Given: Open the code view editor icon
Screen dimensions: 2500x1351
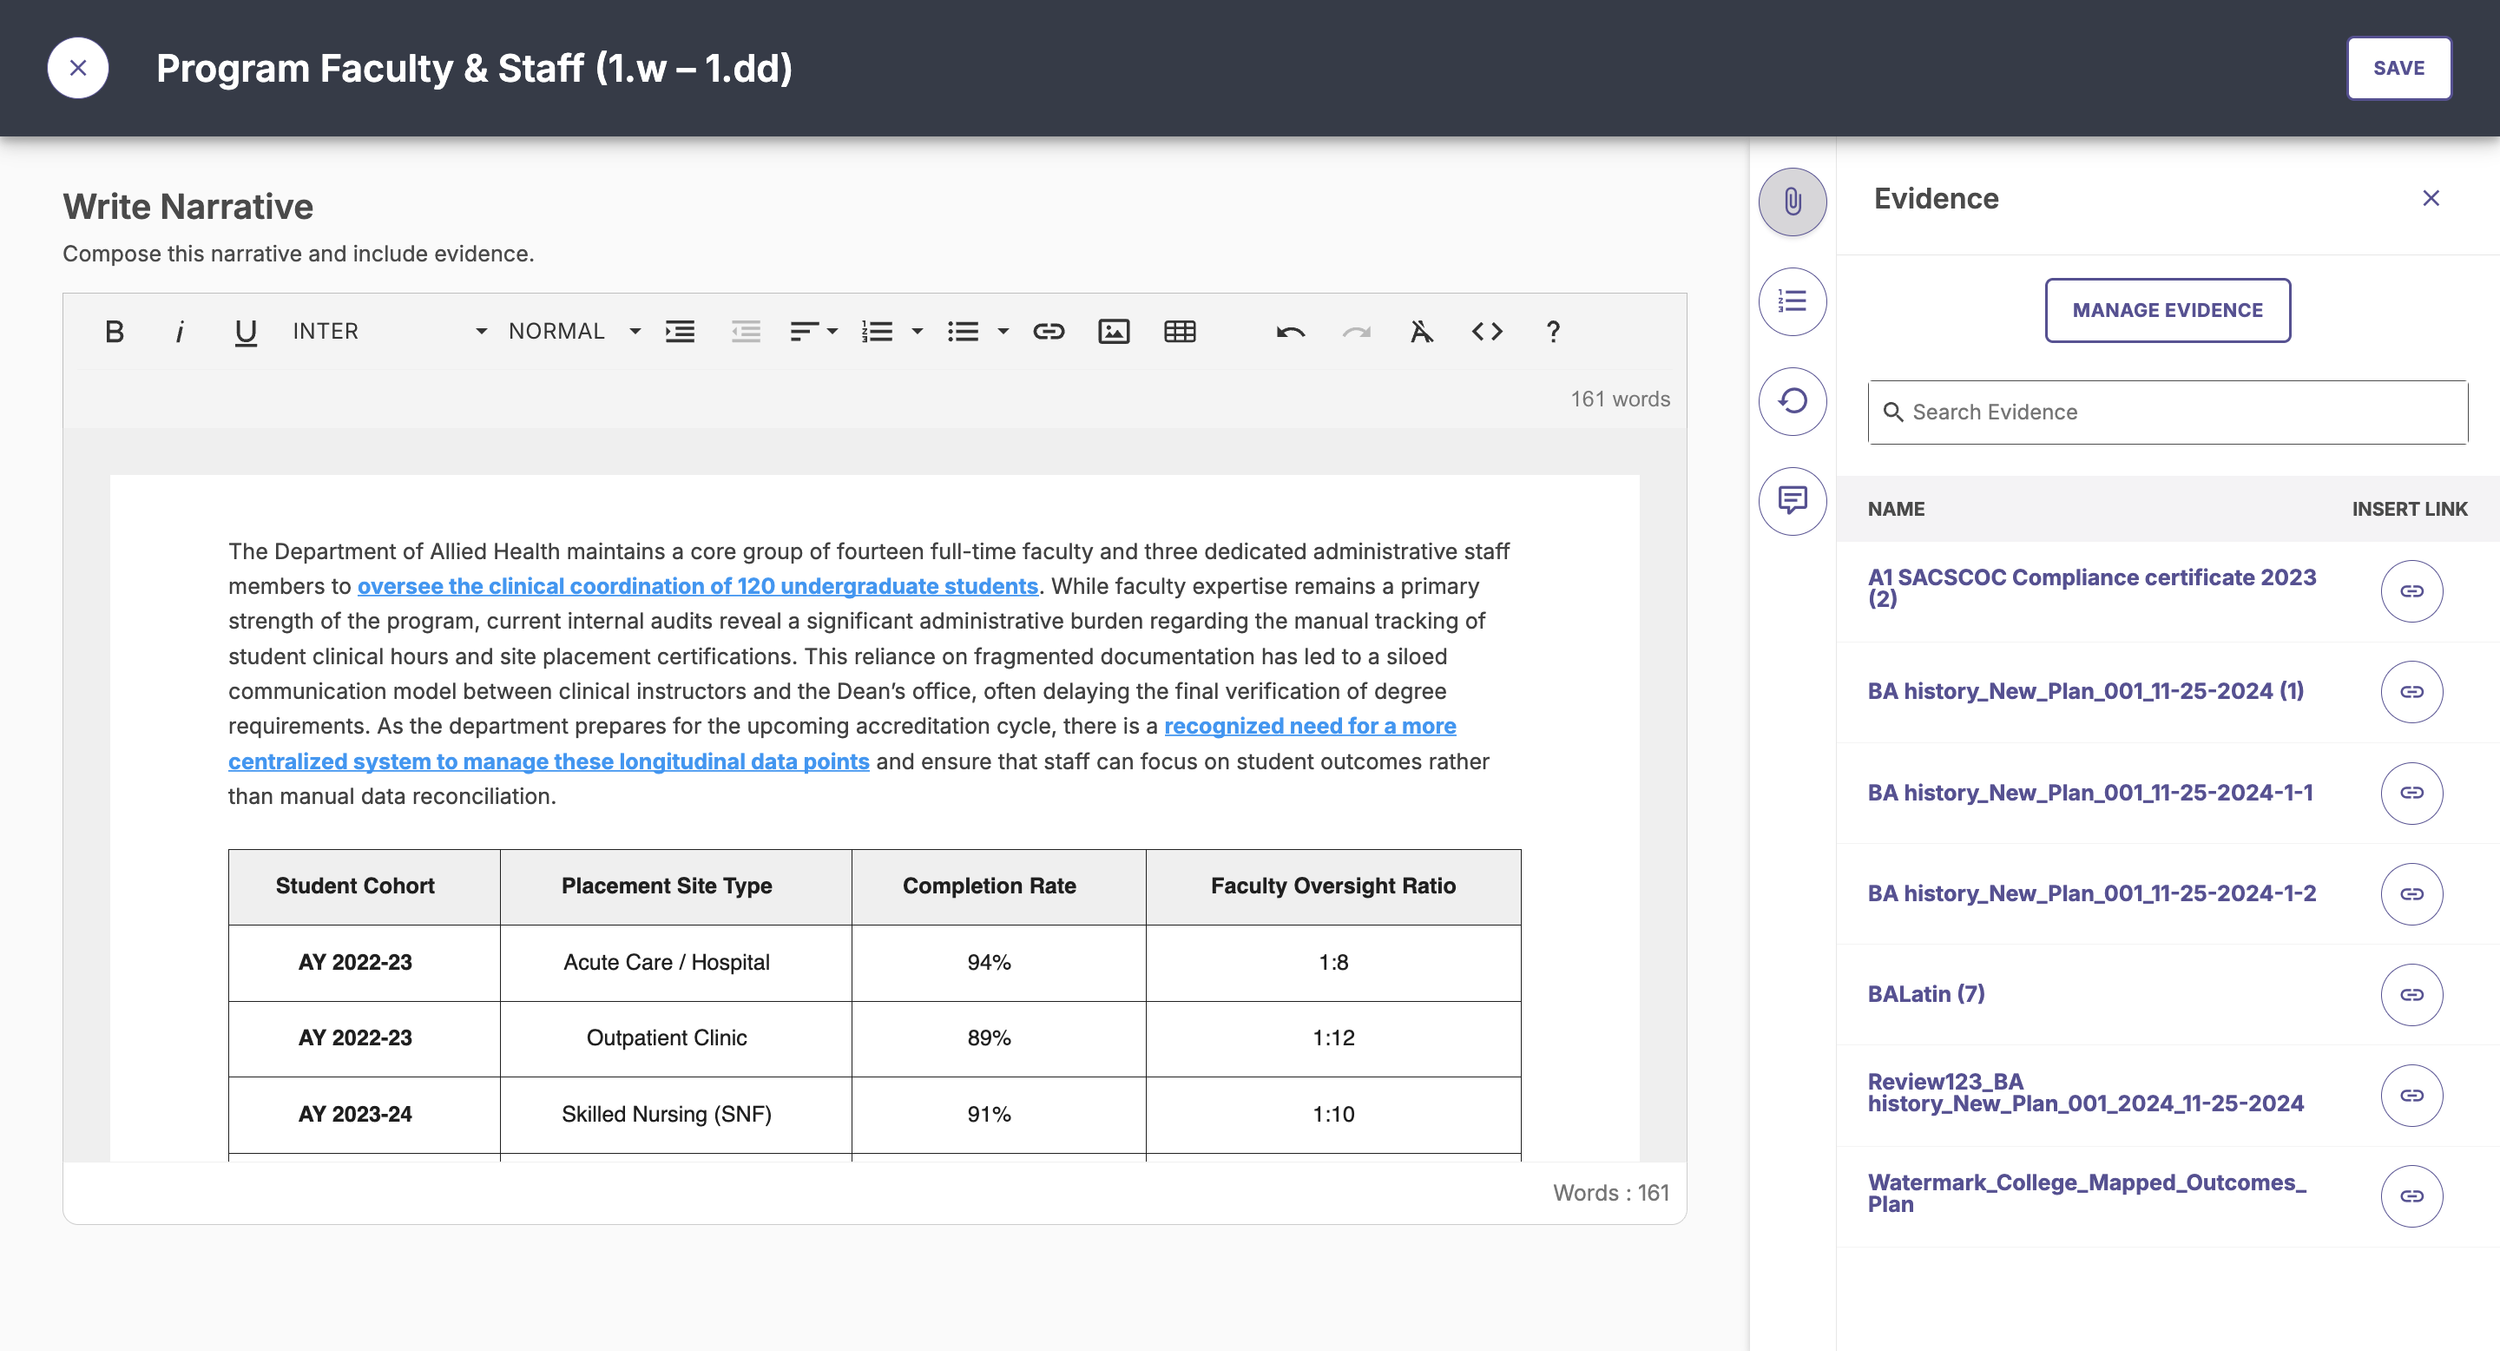Looking at the screenshot, I should coord(1487,331).
